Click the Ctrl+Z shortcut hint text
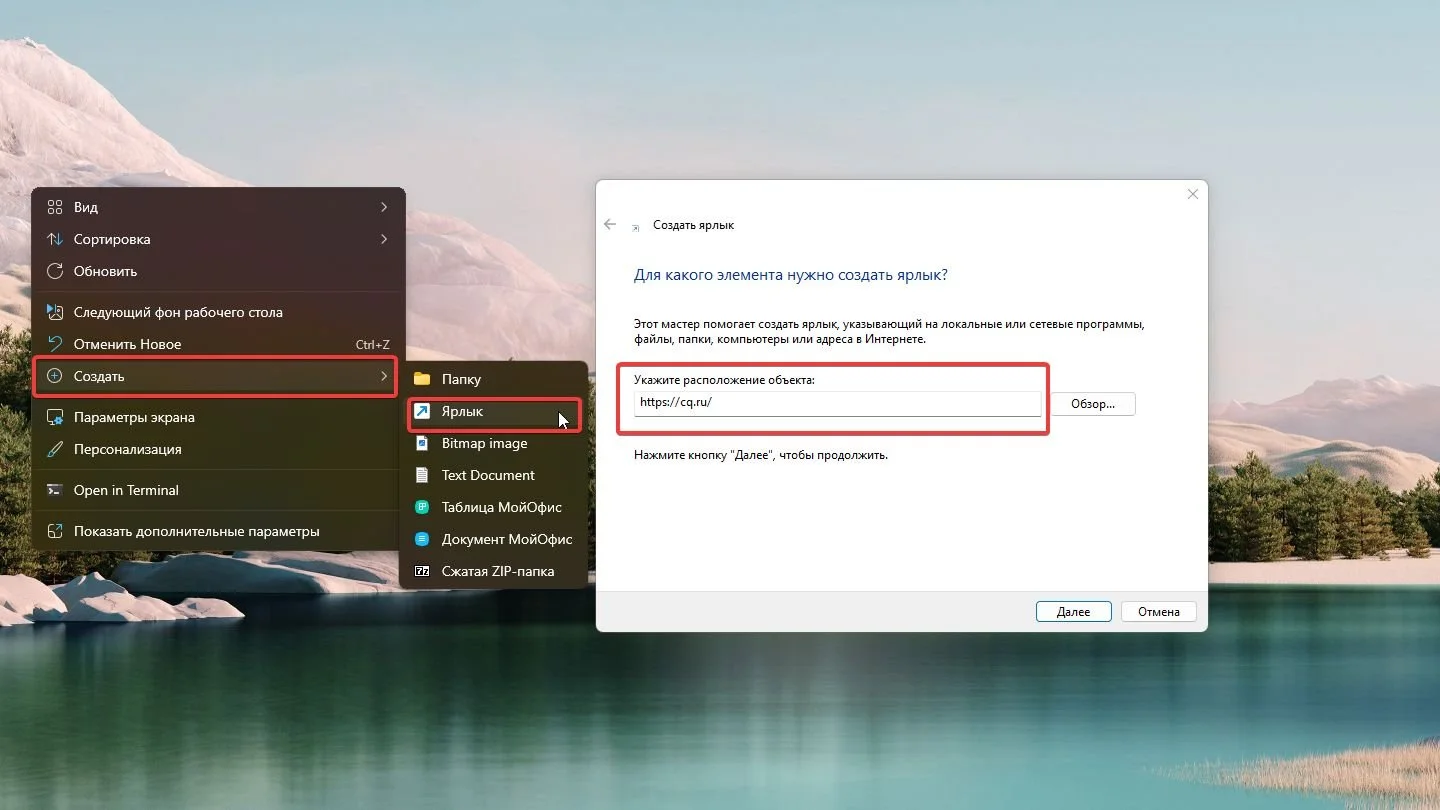The height and width of the screenshot is (810, 1440). coord(373,345)
